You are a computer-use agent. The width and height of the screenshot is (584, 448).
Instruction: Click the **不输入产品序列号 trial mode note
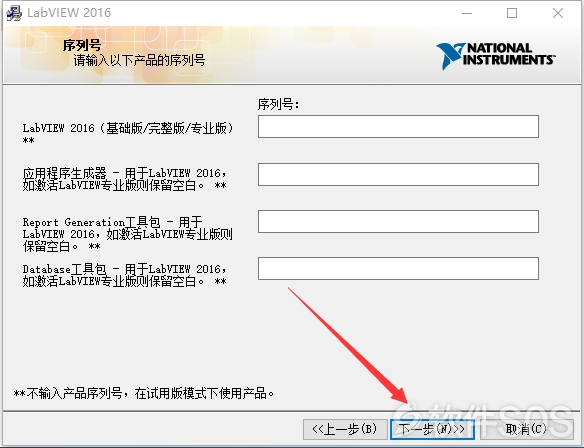144,393
